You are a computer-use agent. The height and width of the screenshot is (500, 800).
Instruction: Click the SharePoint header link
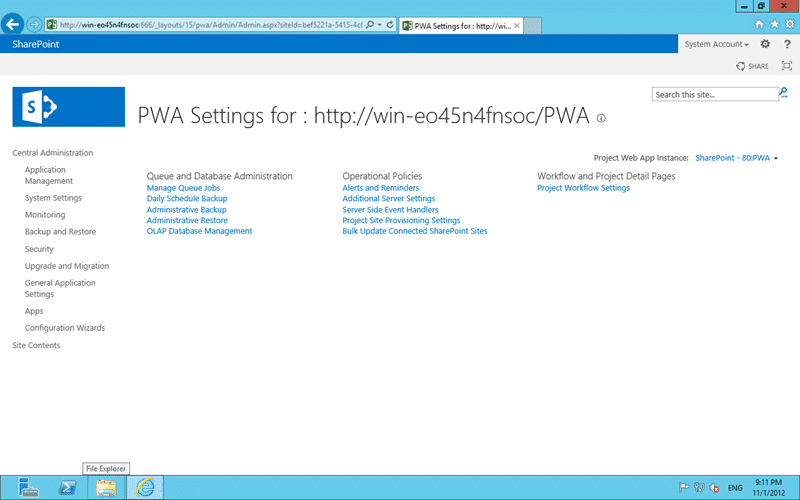(36, 44)
